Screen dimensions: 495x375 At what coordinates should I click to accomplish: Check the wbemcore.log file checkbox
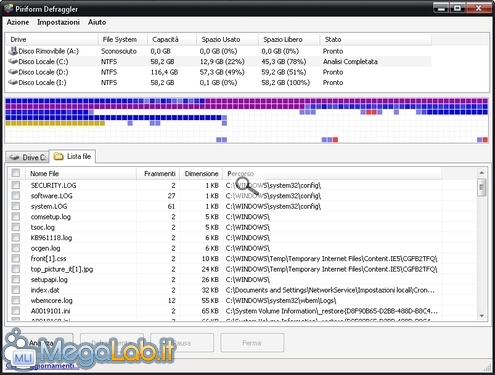16,300
